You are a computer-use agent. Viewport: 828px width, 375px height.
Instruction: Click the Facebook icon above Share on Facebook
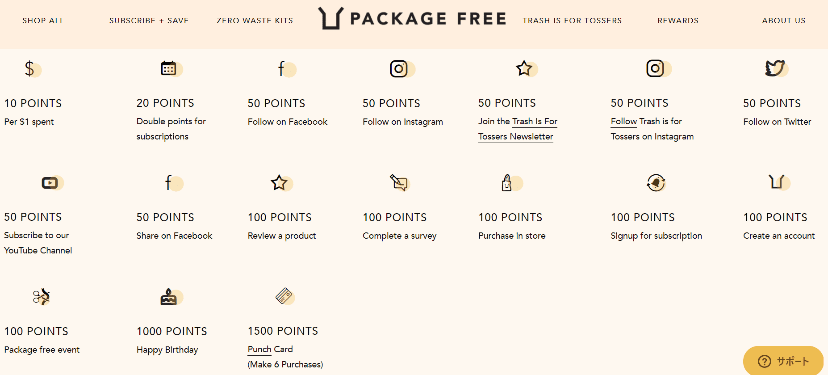point(168,183)
